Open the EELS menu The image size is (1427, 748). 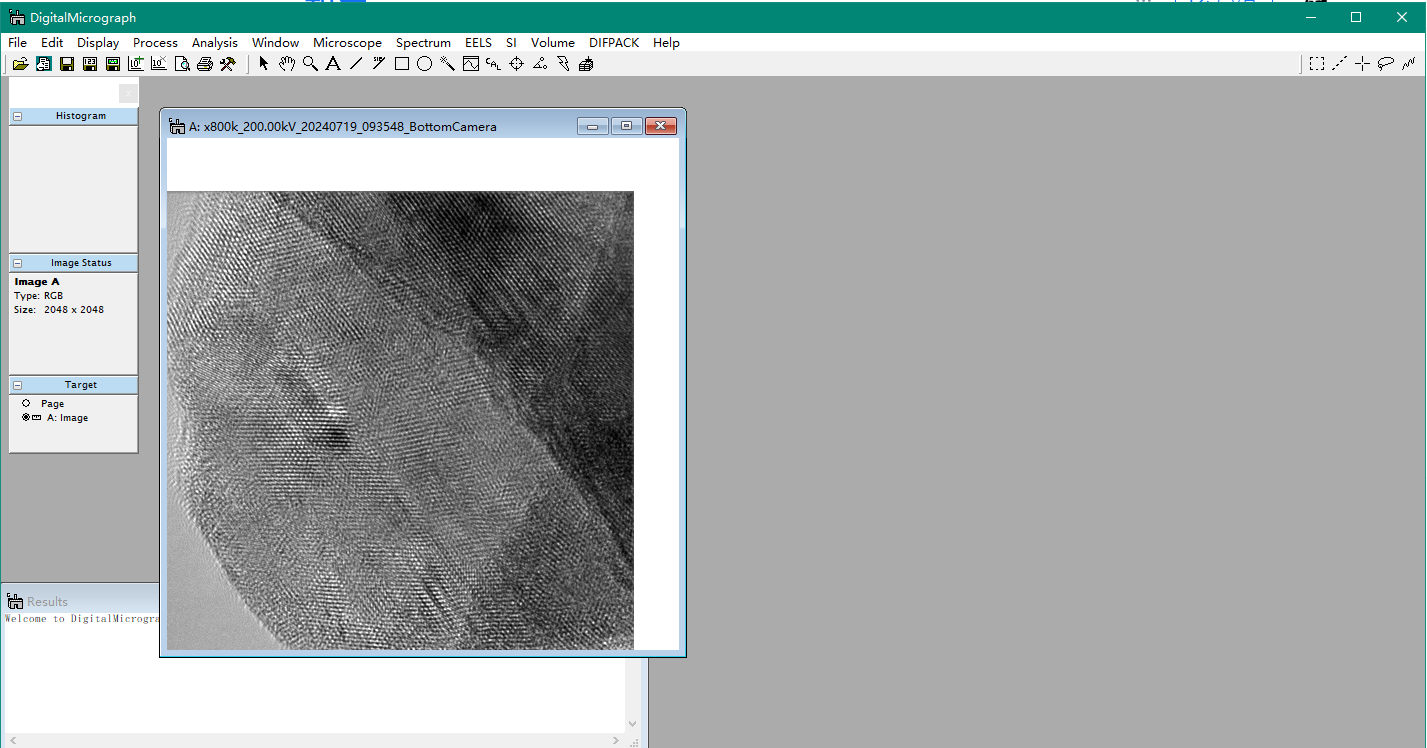478,42
